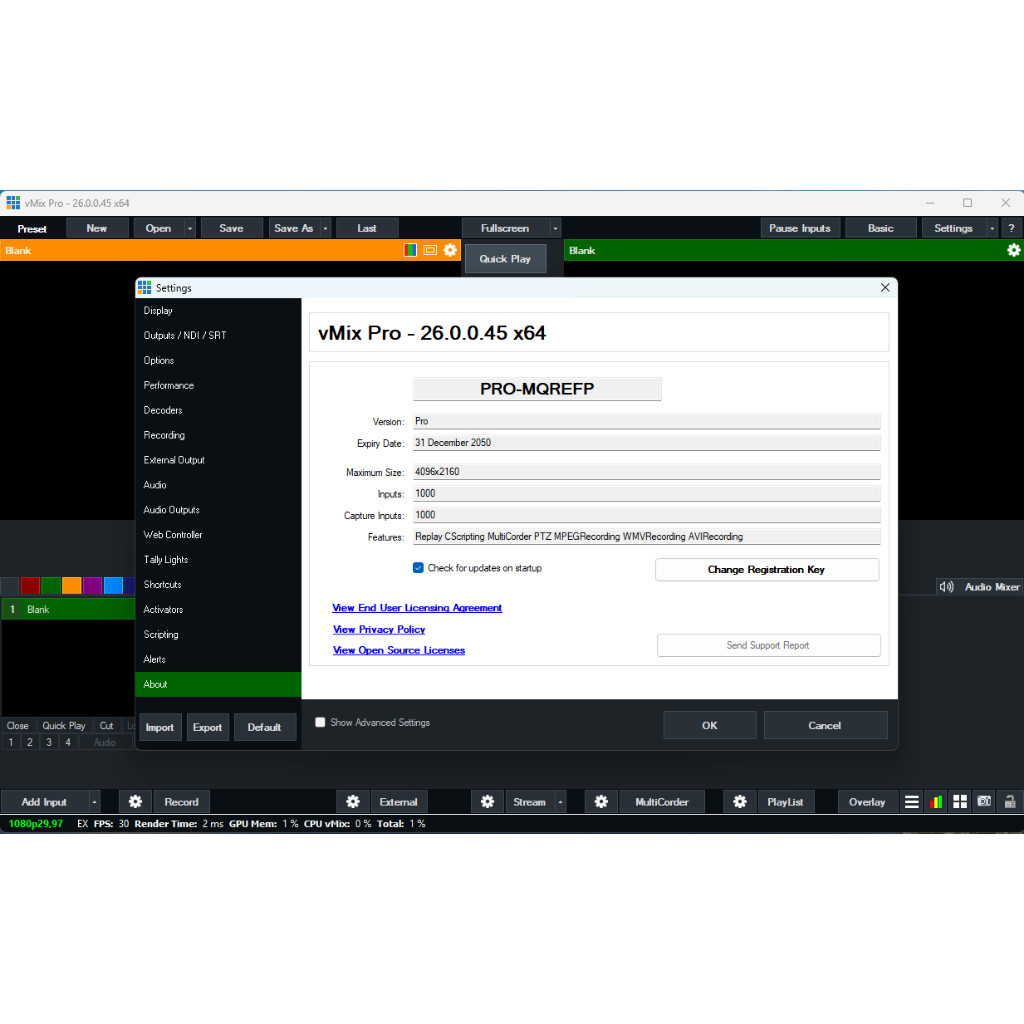Select the Recording settings category
Image resolution: width=1024 pixels, height=1024 pixels.
(164, 435)
